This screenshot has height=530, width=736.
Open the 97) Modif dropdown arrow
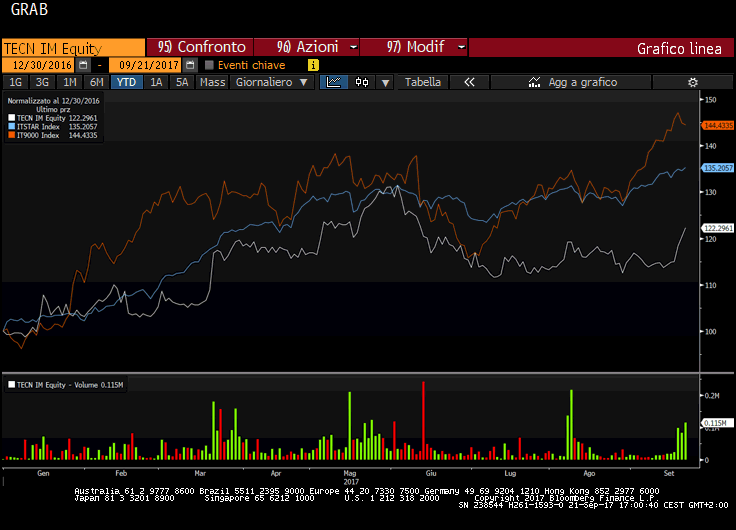coord(461,47)
